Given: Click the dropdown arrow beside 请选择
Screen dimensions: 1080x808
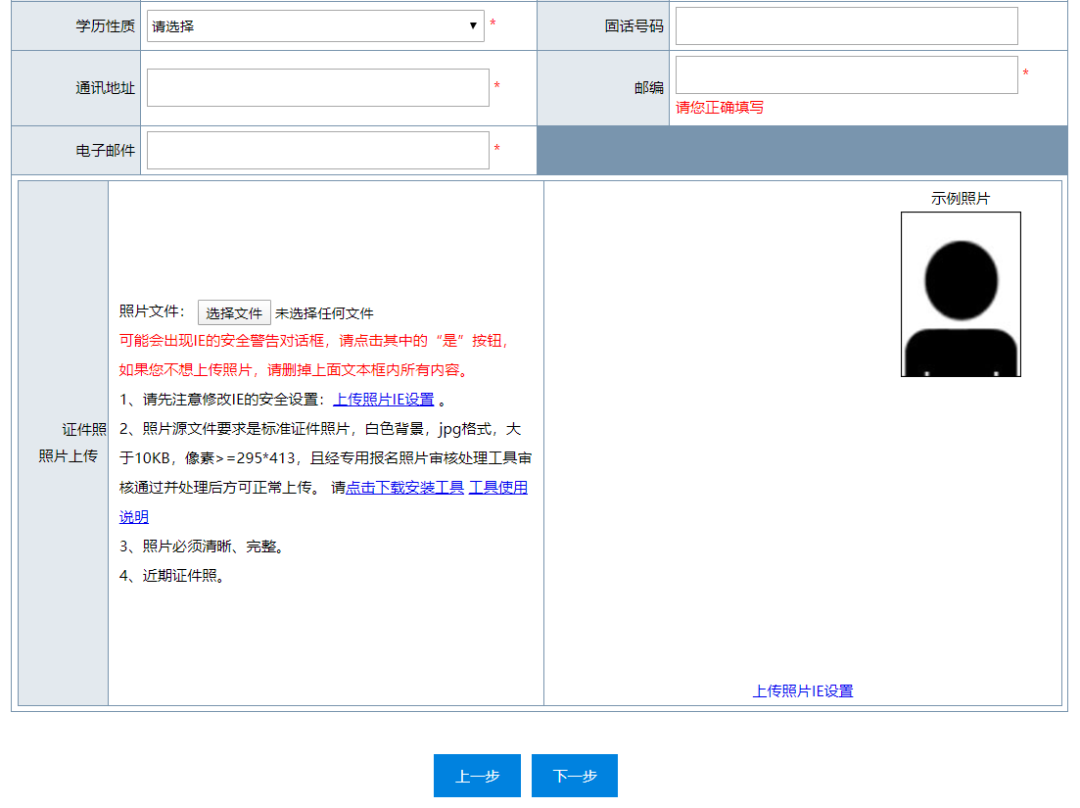Looking at the screenshot, I should pyautogui.click(x=472, y=25).
